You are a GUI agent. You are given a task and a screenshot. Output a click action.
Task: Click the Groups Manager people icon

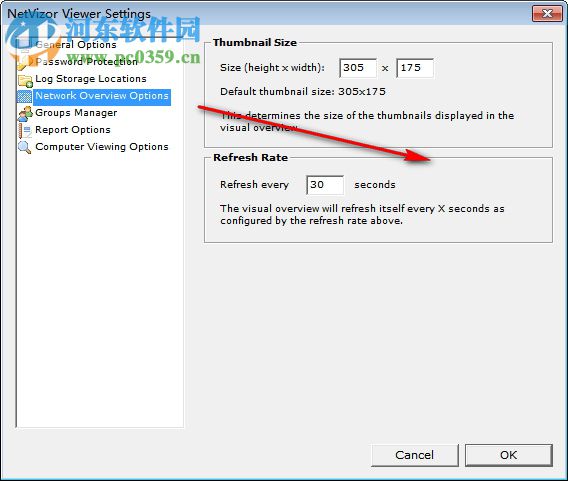(x=25, y=113)
